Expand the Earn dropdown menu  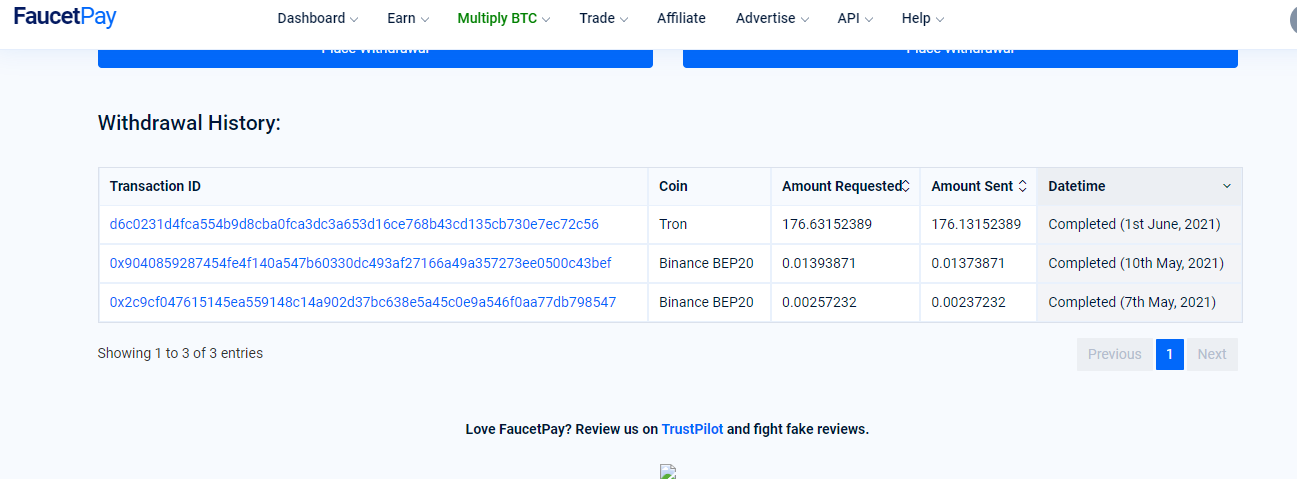pyautogui.click(x=407, y=18)
